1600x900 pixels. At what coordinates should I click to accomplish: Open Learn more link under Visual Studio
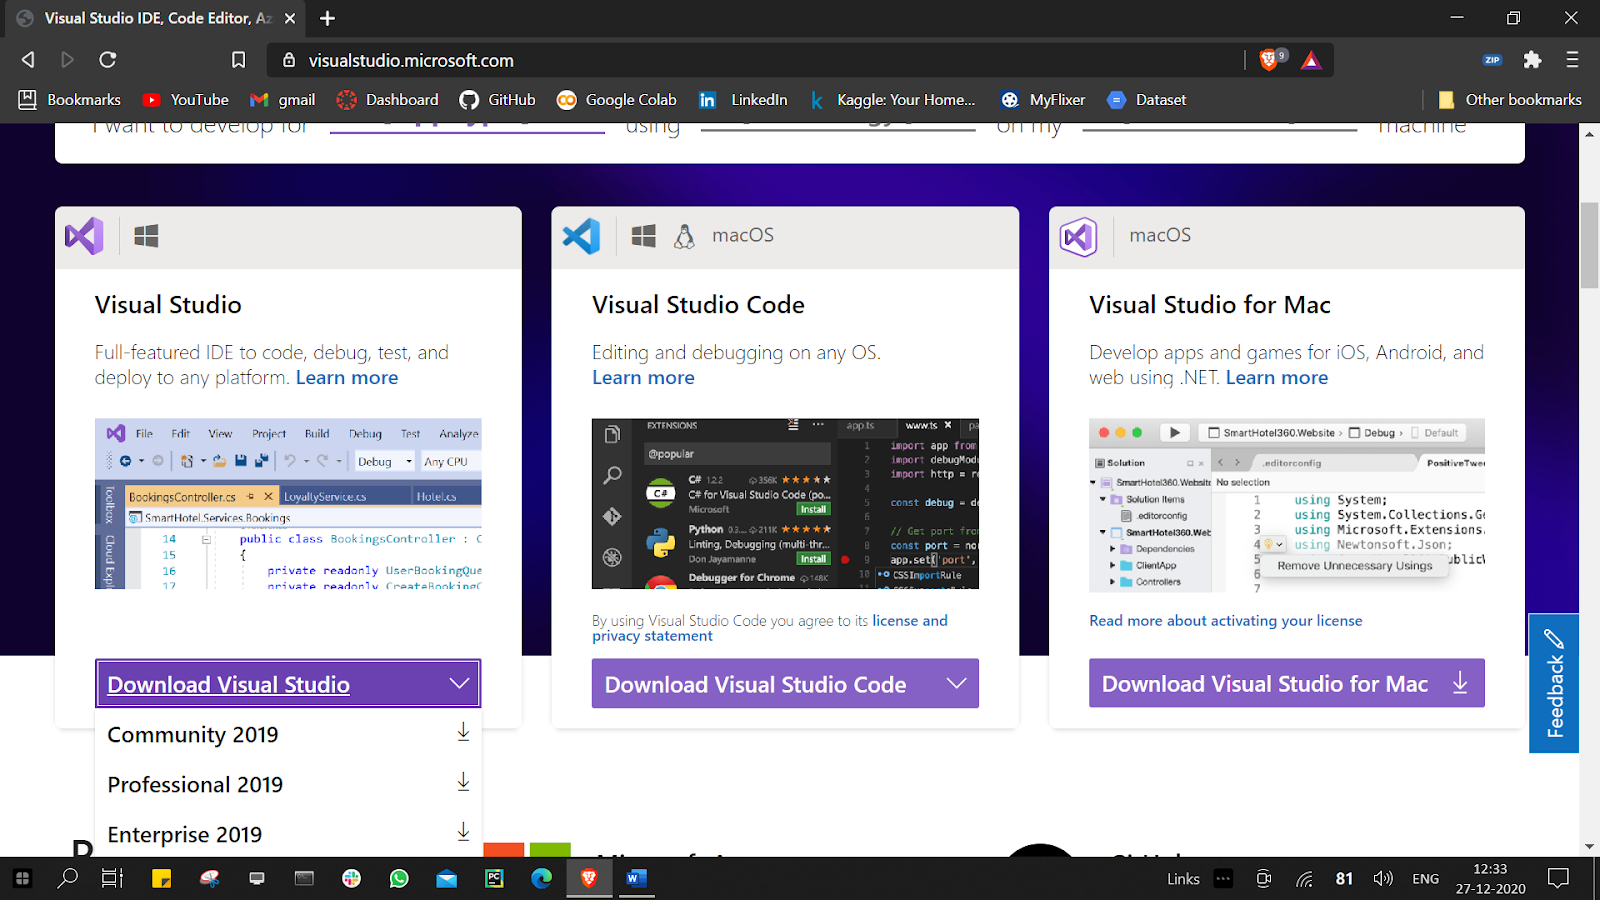coord(347,378)
